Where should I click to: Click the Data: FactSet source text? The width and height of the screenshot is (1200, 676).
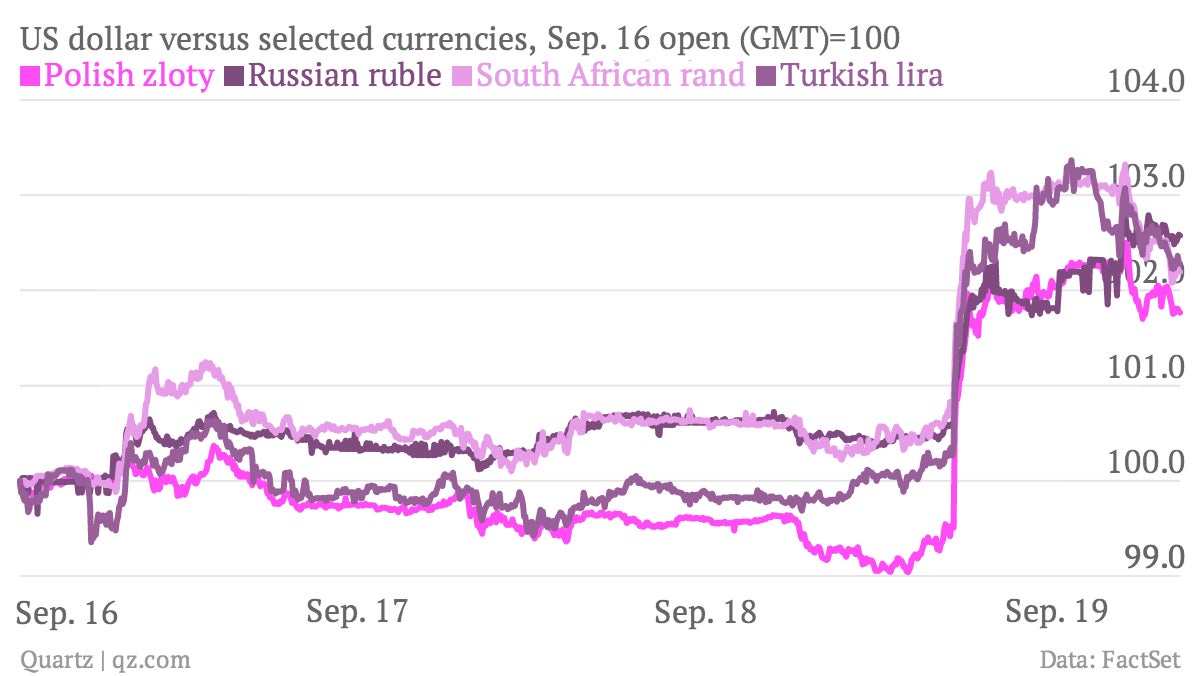1110,660
